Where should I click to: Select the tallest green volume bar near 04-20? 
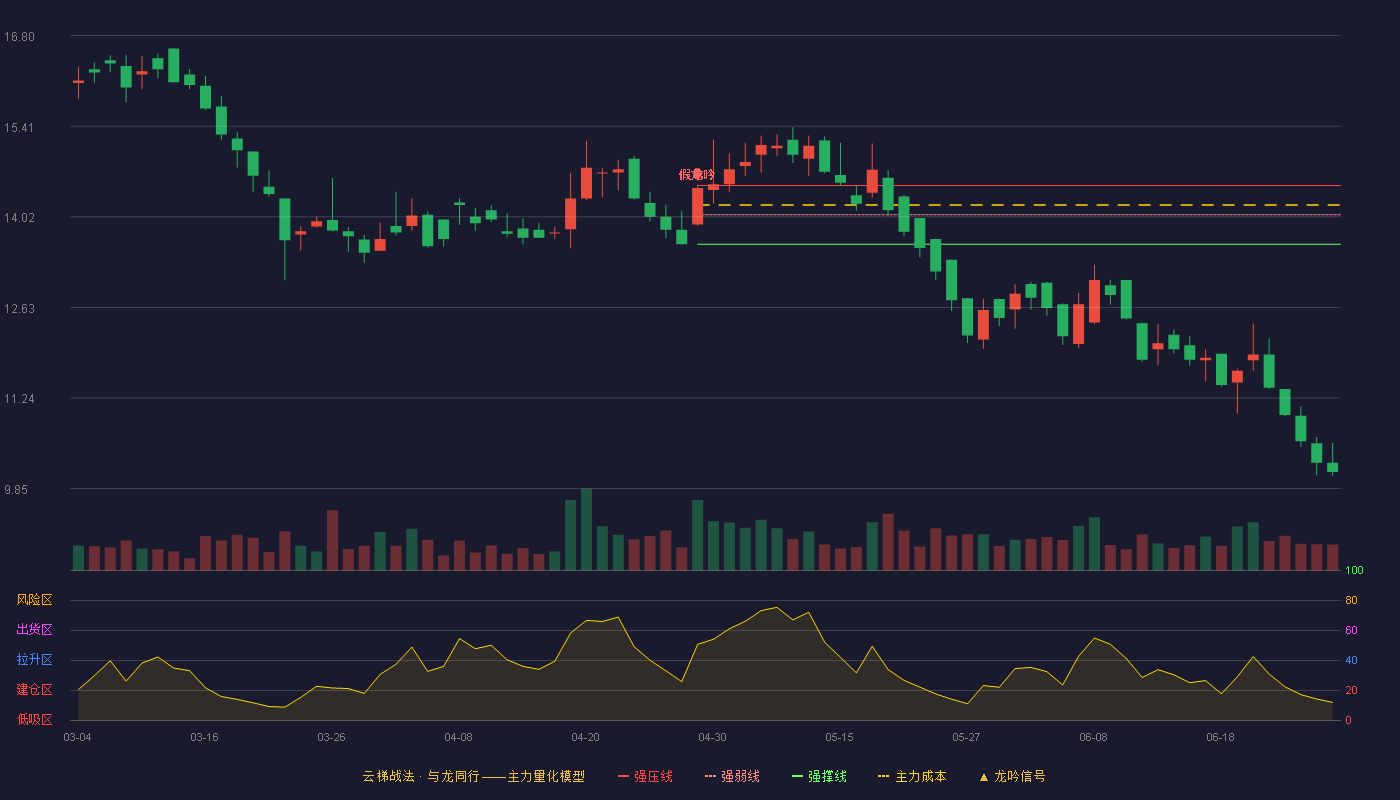[586, 529]
